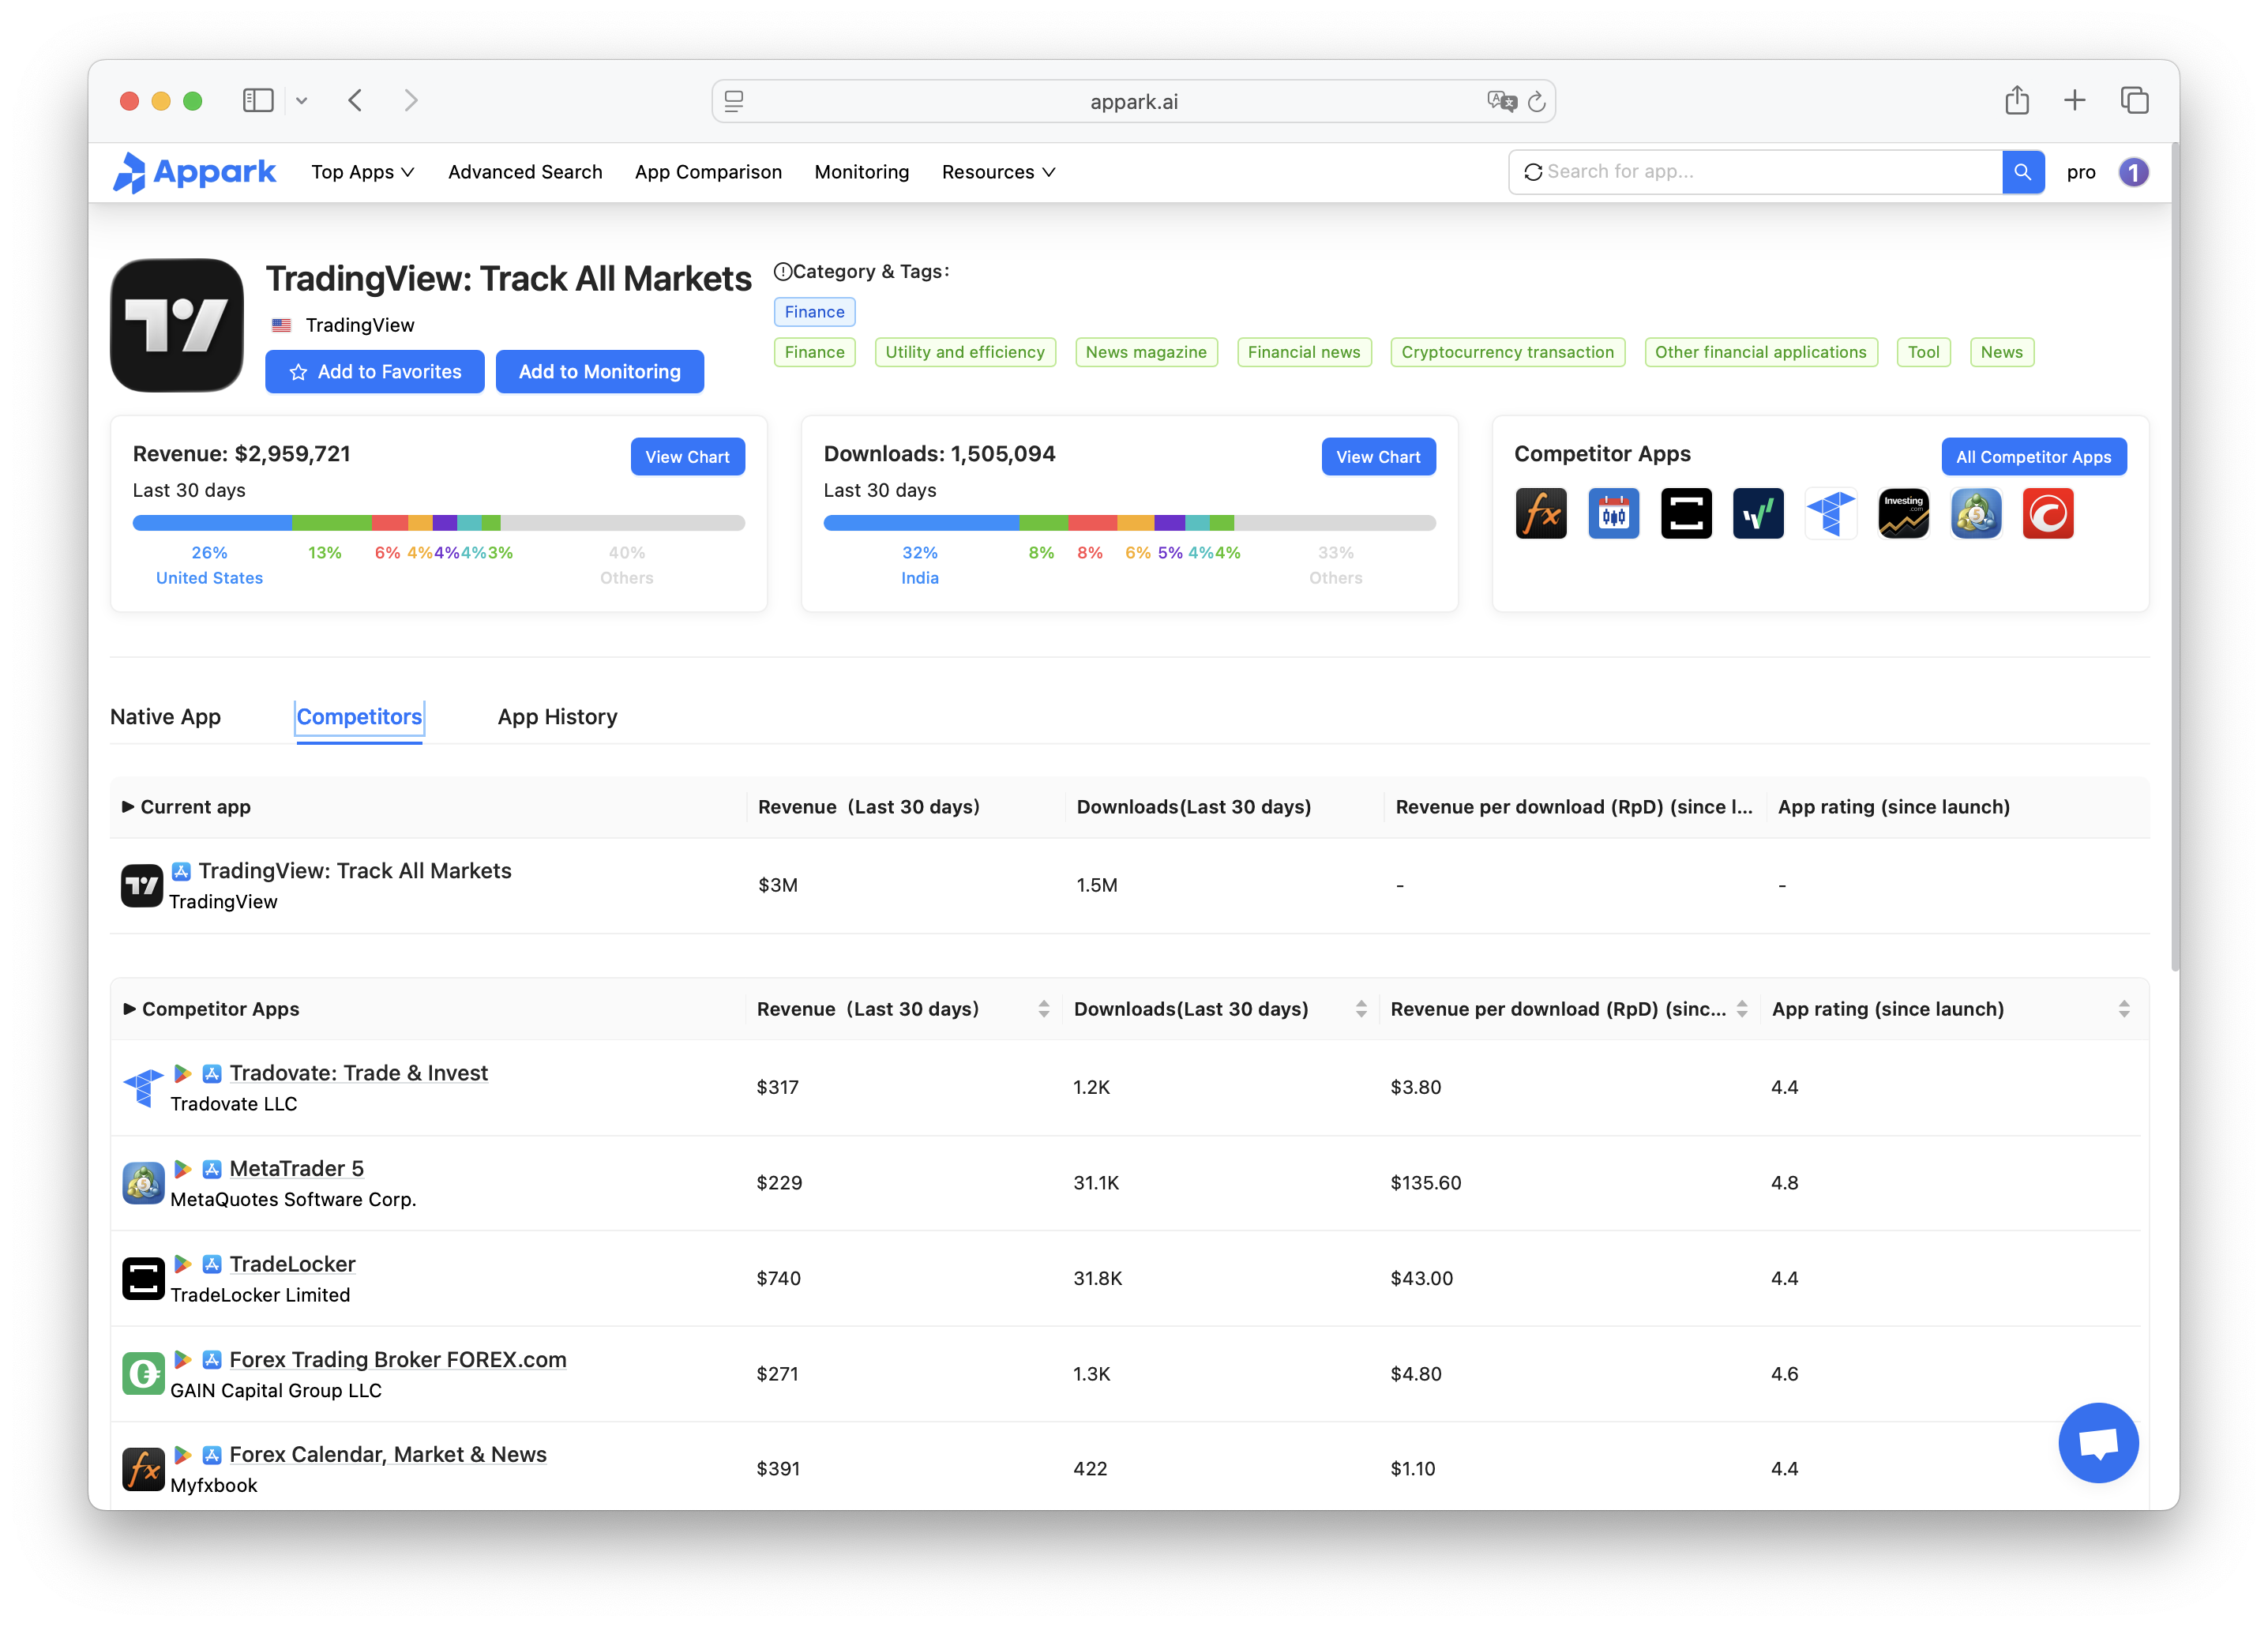Image resolution: width=2268 pixels, height=1627 pixels.
Task: Select the Myfxbook fx icon in Competitor Apps
Action: point(1541,513)
